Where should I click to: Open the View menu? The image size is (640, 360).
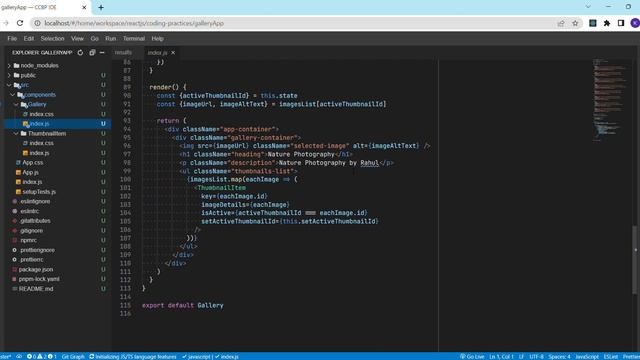click(77, 38)
